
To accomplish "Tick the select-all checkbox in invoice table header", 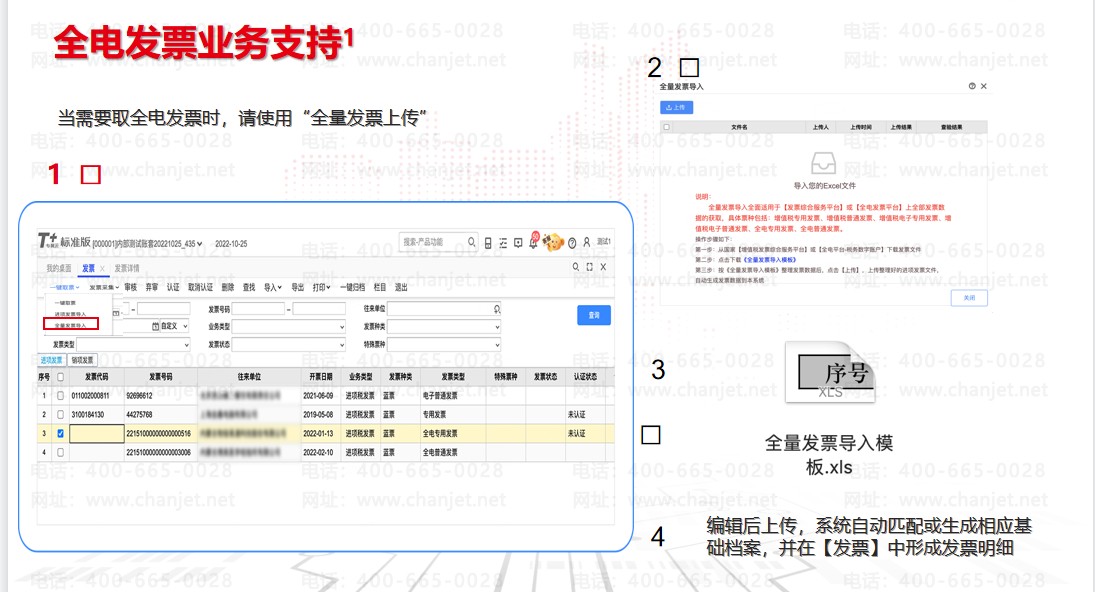I will [x=61, y=377].
